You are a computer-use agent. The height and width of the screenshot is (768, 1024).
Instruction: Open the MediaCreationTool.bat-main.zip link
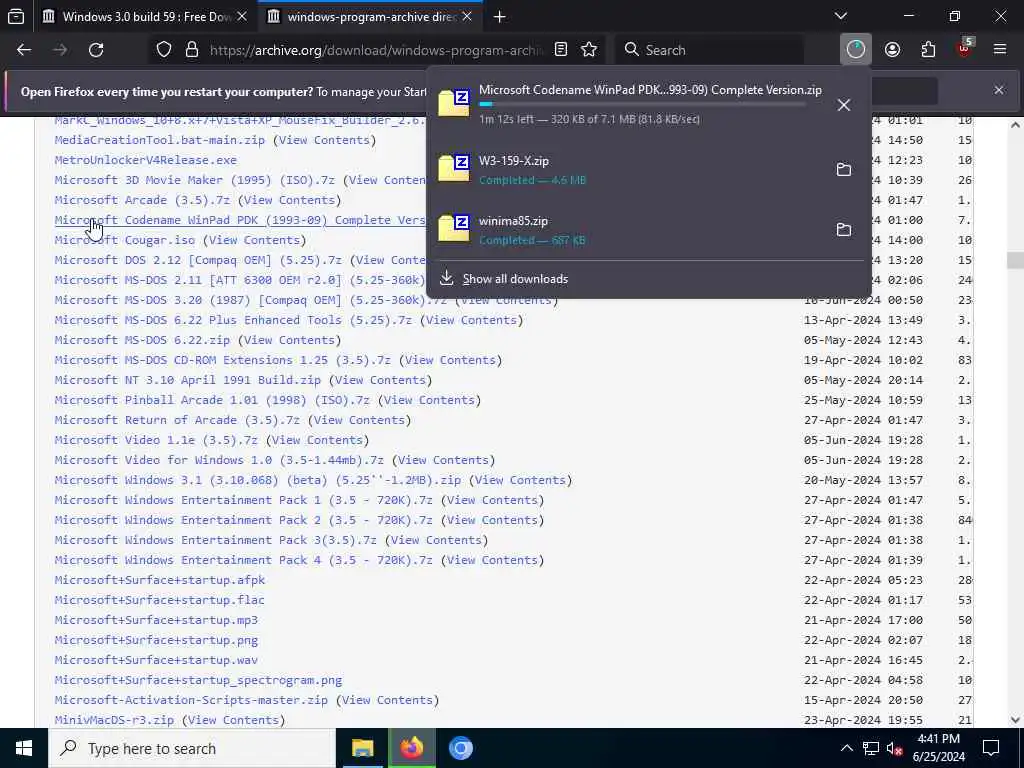159,140
